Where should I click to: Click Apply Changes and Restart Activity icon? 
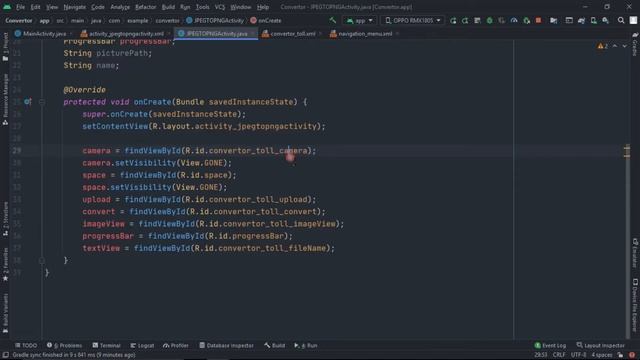(x=465, y=20)
